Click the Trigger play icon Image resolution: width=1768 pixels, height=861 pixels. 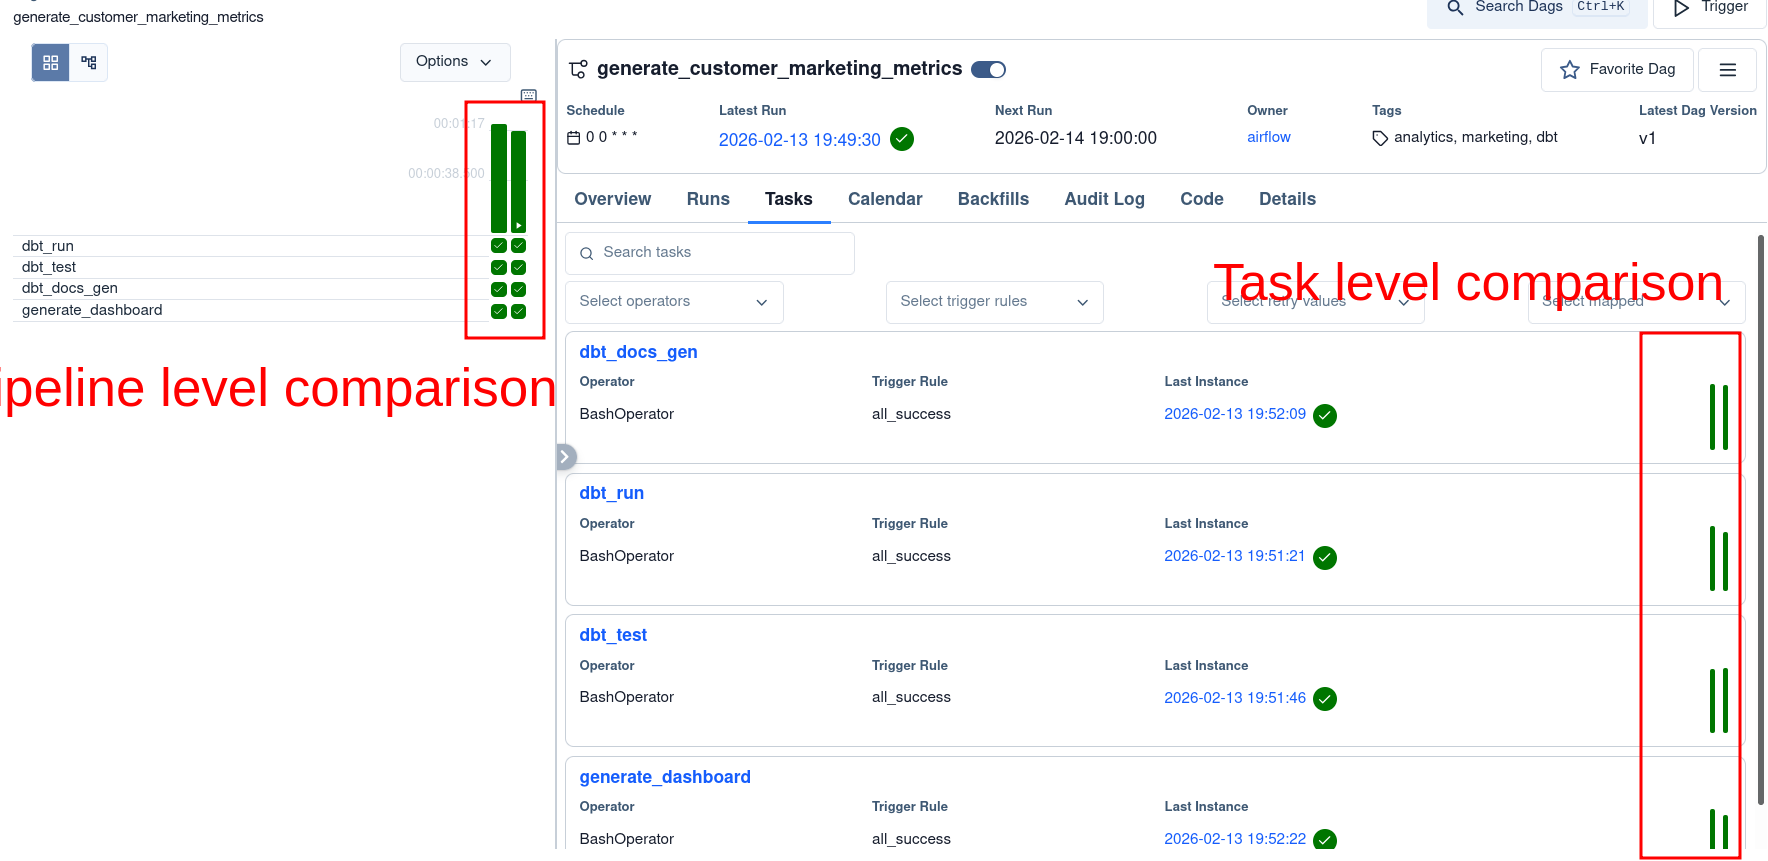click(x=1682, y=8)
